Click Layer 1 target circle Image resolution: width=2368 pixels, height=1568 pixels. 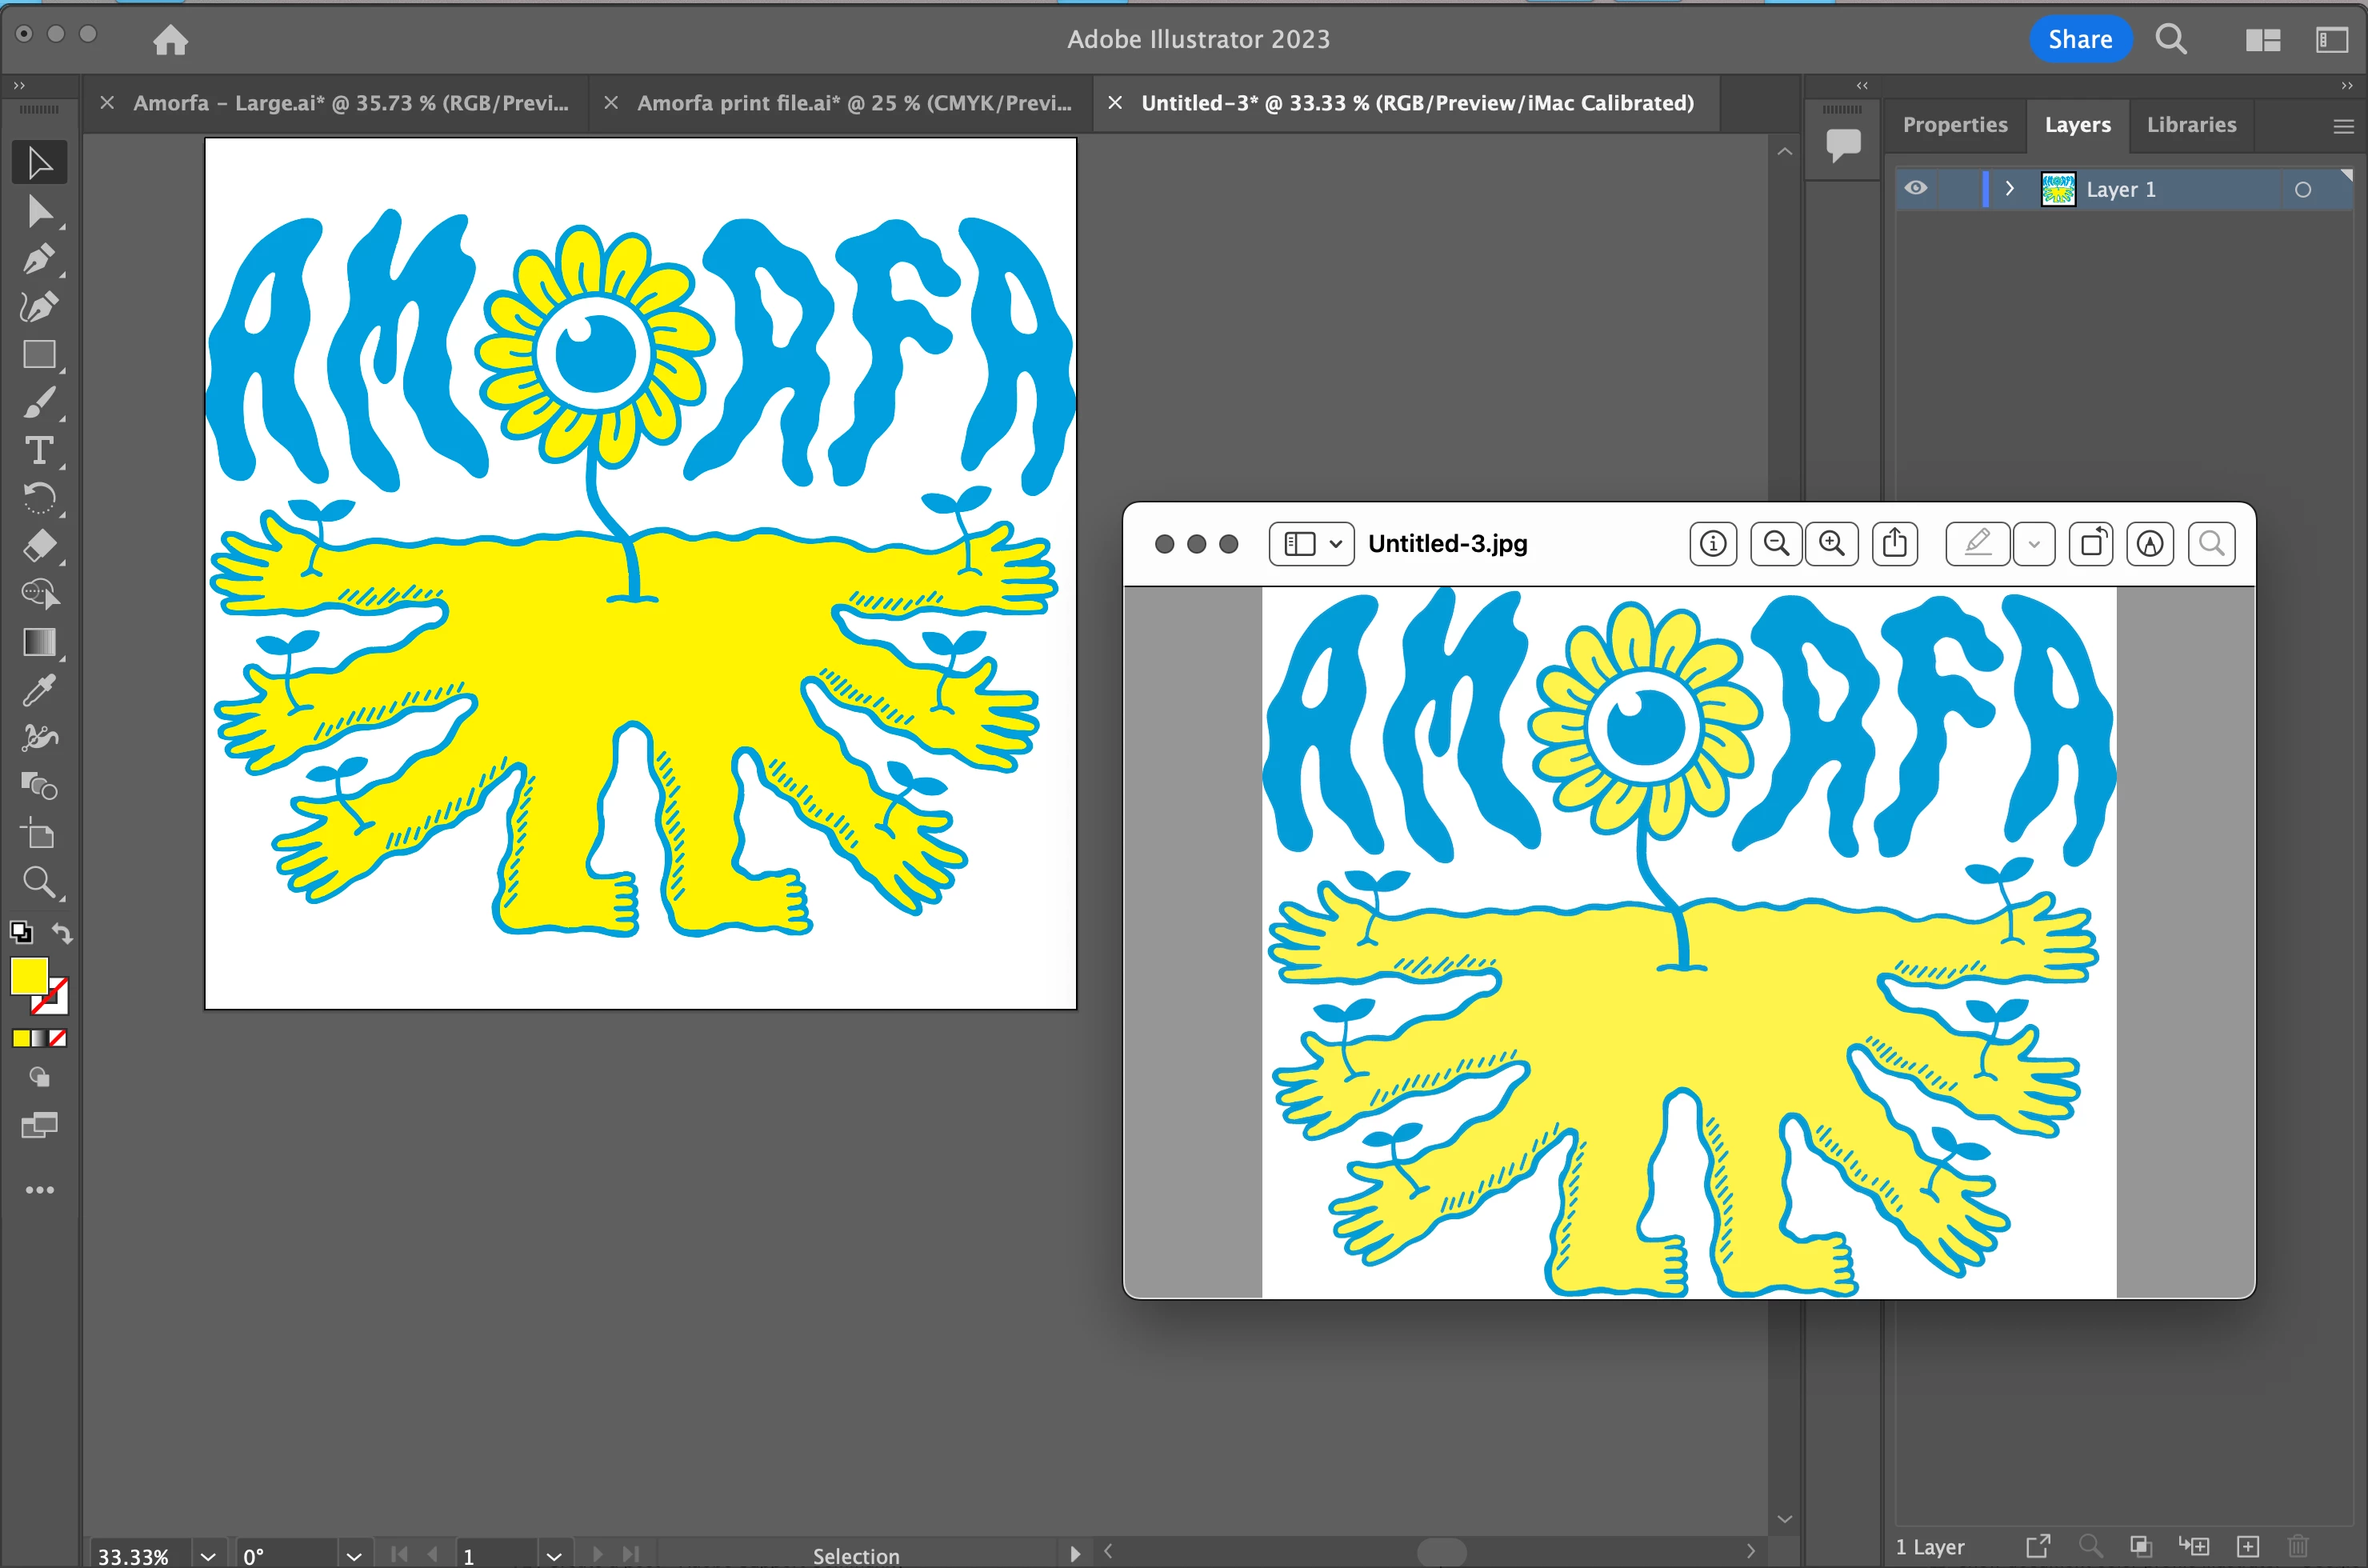(x=2302, y=190)
